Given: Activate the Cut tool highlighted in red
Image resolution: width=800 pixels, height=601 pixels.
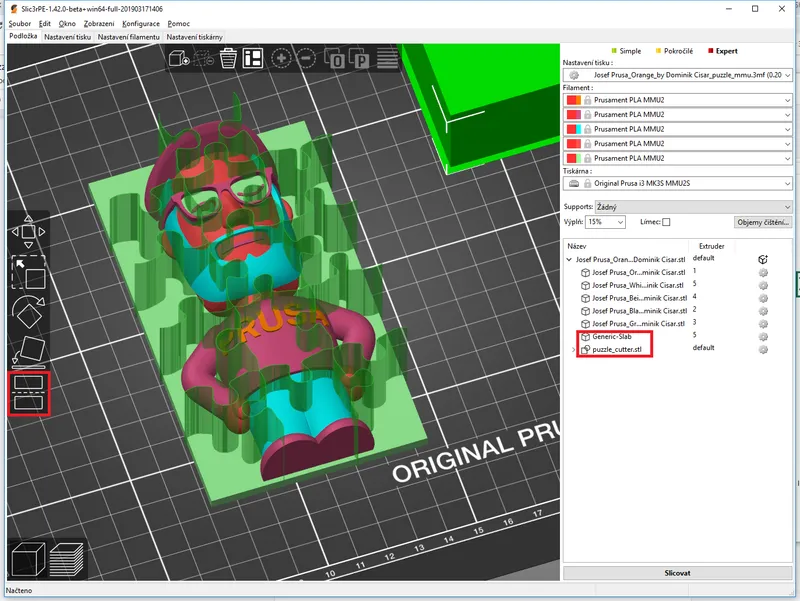Looking at the screenshot, I should coord(28,393).
